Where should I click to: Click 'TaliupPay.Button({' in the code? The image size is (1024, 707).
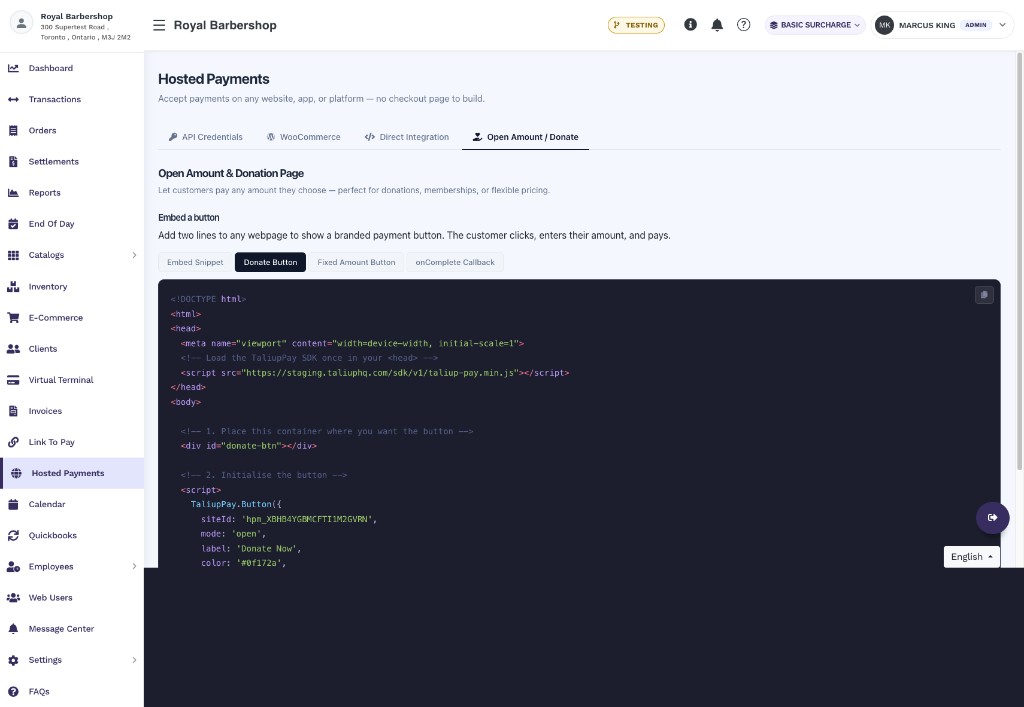(x=236, y=505)
